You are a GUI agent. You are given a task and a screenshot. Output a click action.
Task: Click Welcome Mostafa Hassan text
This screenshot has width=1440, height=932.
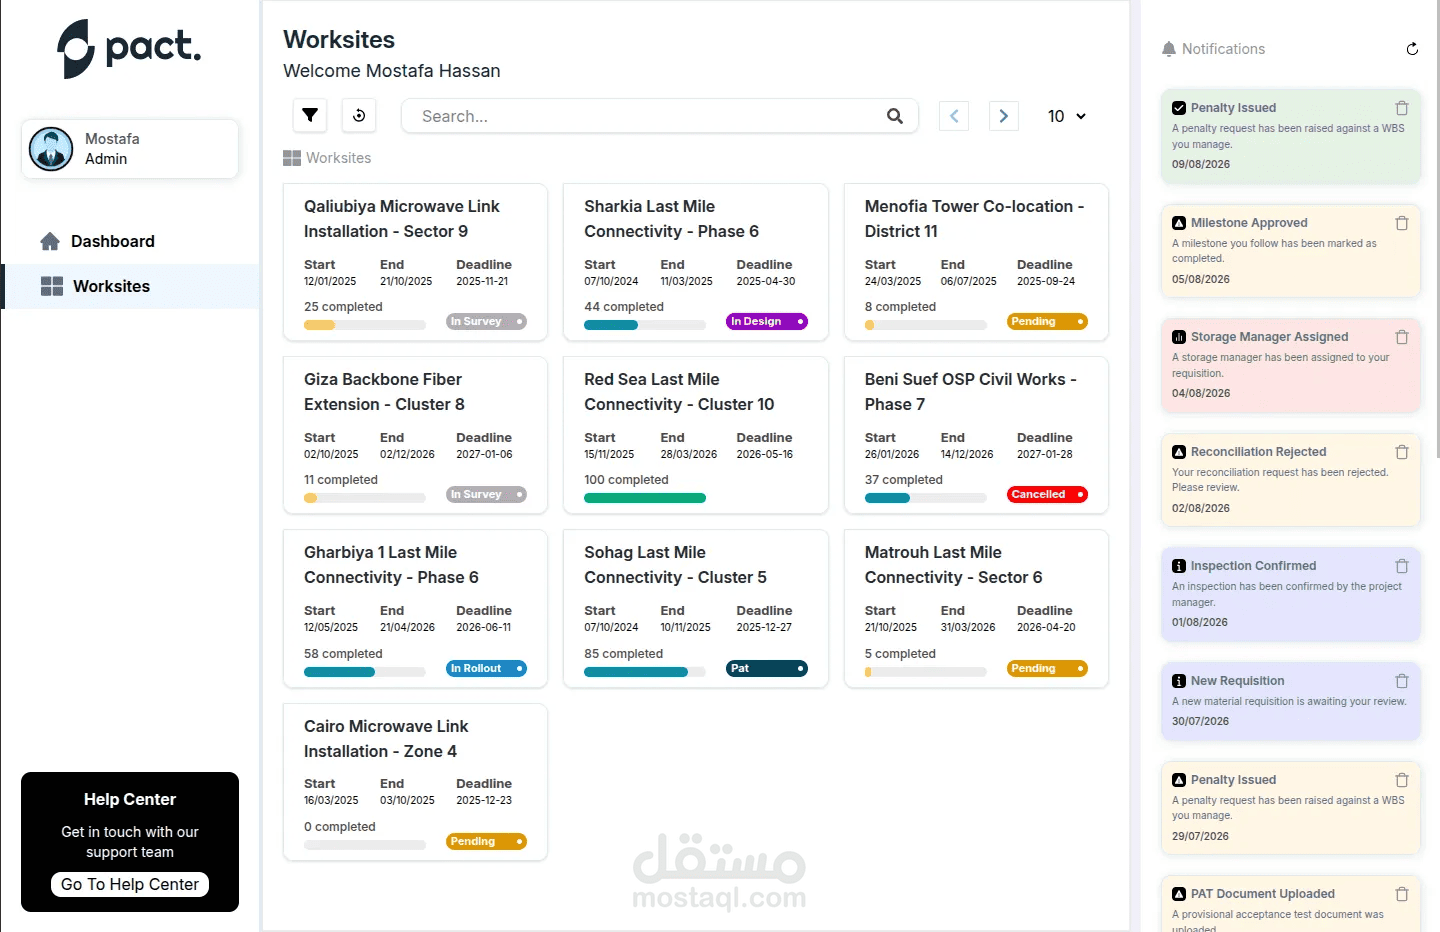click(x=392, y=71)
